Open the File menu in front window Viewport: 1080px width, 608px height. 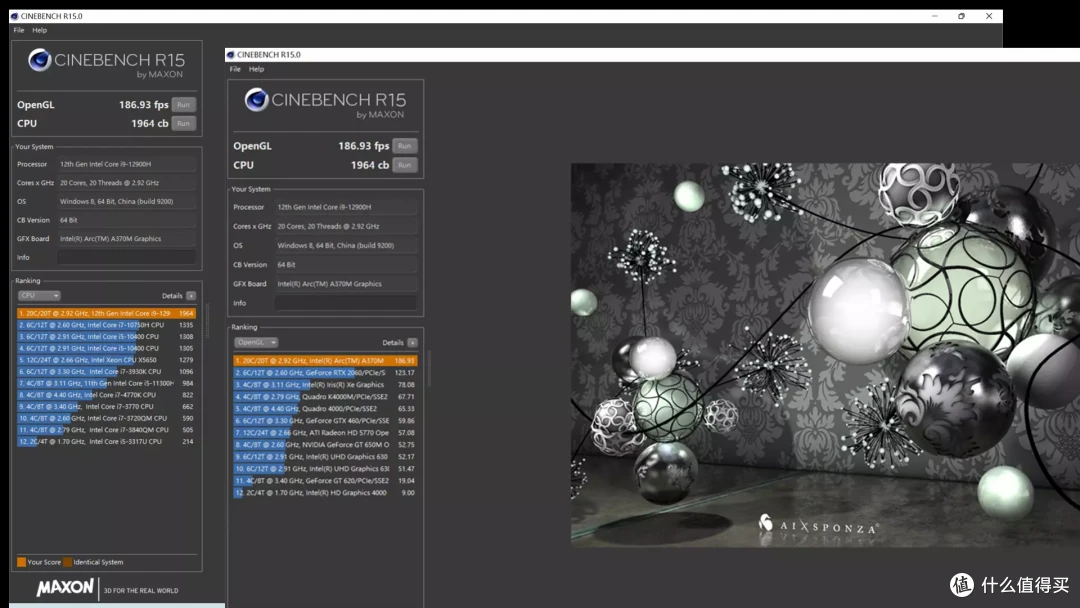coord(235,69)
